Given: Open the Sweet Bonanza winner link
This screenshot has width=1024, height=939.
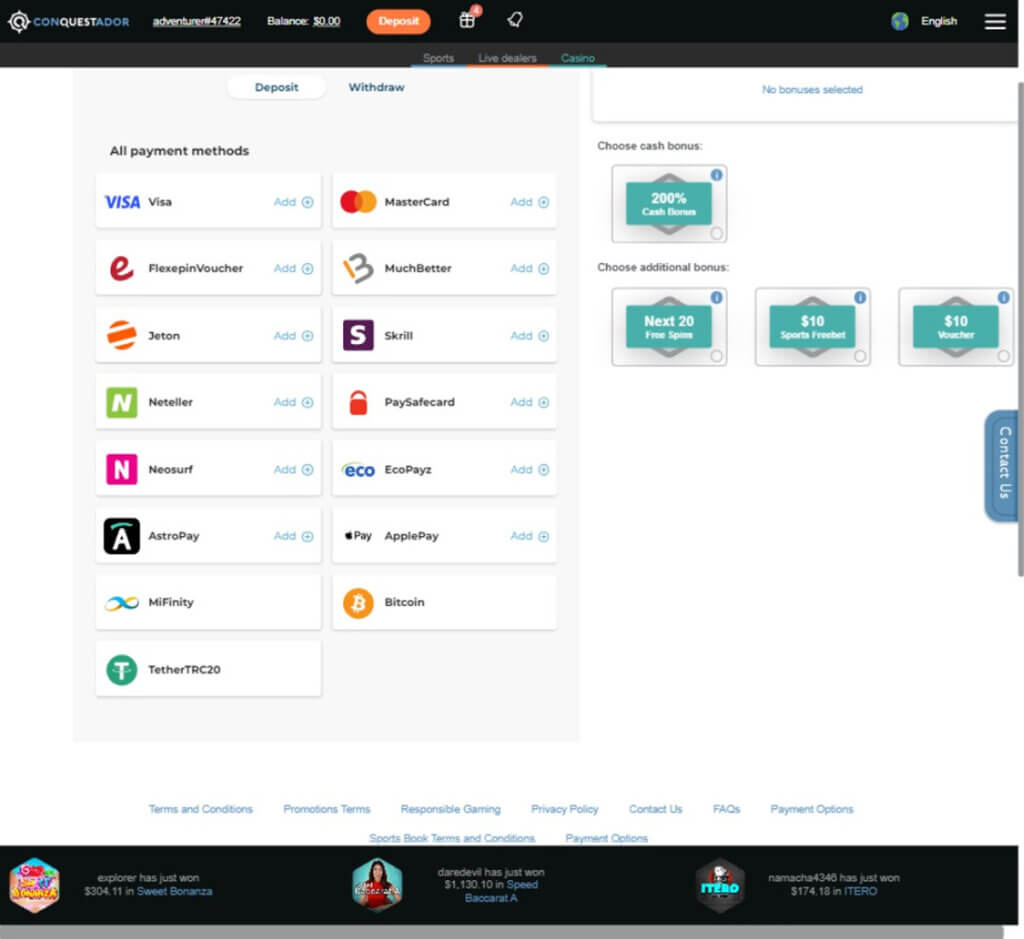Looking at the screenshot, I should [174, 891].
